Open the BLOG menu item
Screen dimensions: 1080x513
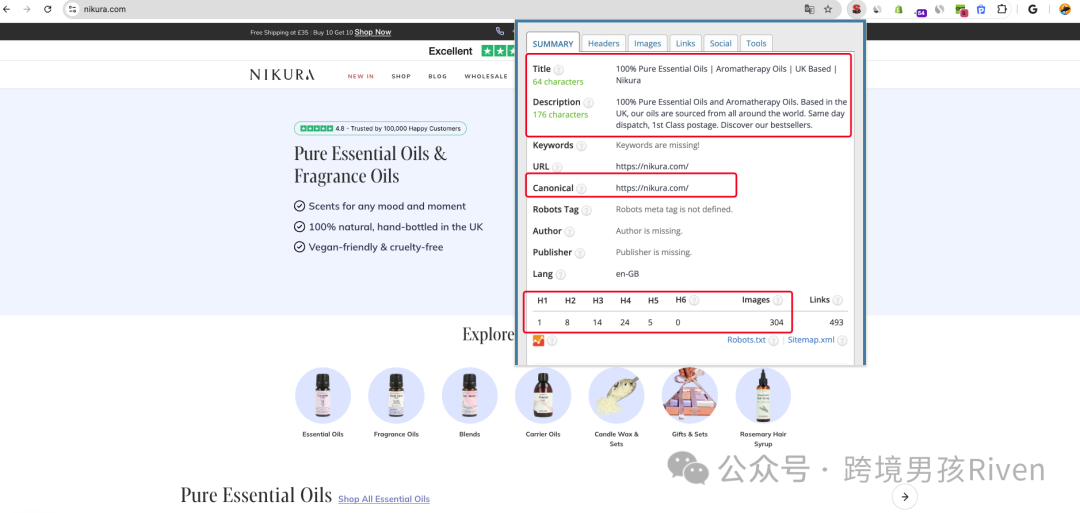pos(437,76)
